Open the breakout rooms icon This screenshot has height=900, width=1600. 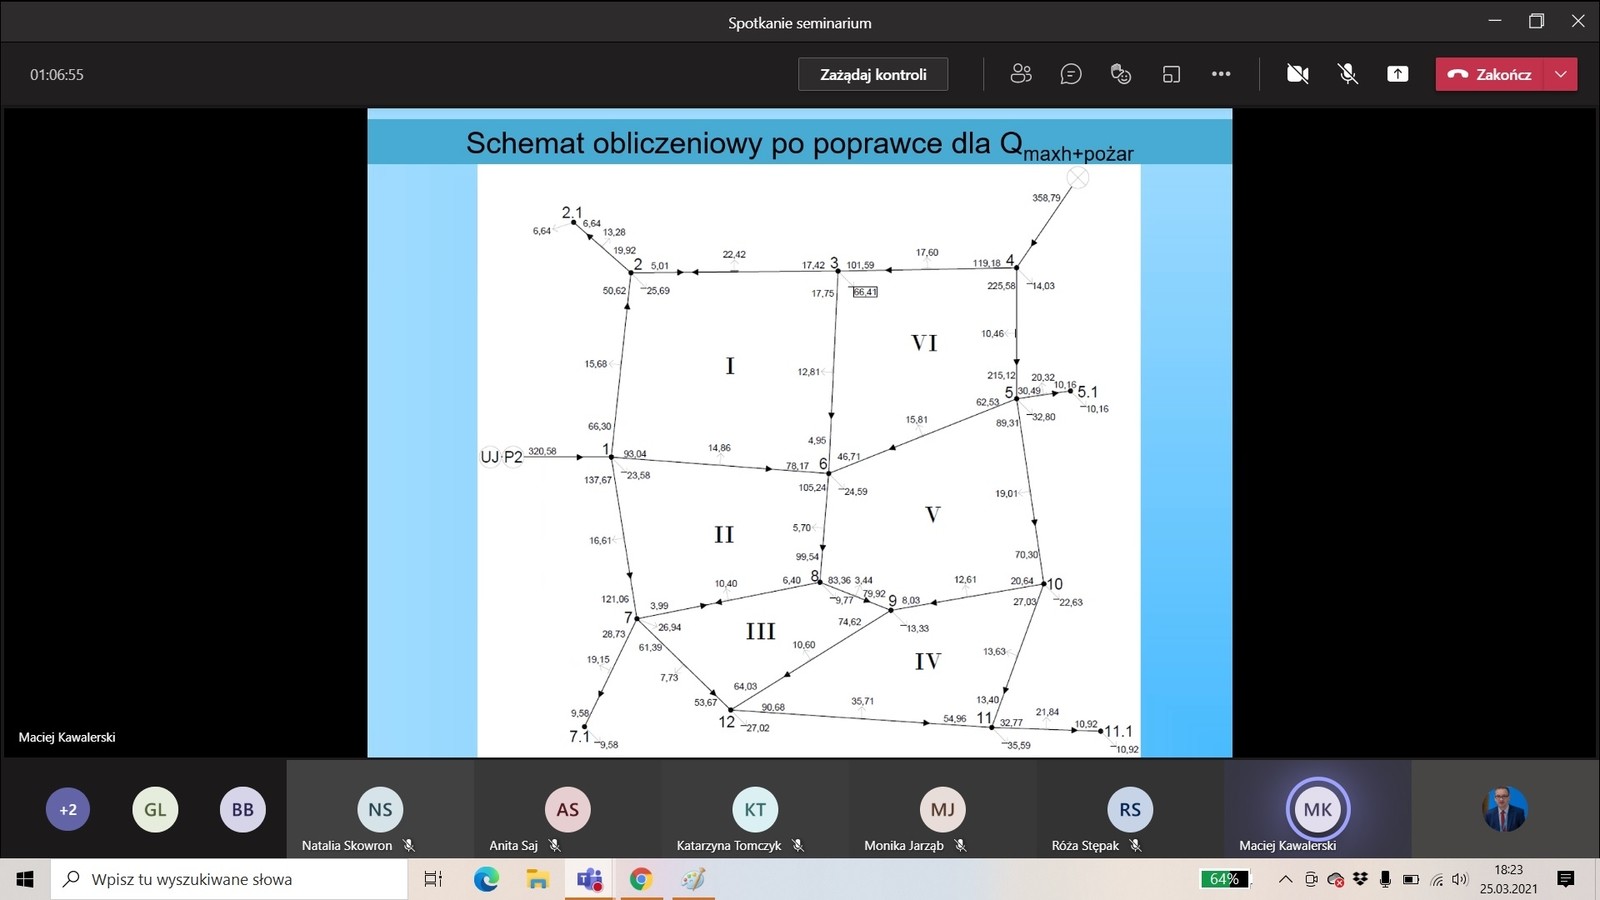(1171, 74)
